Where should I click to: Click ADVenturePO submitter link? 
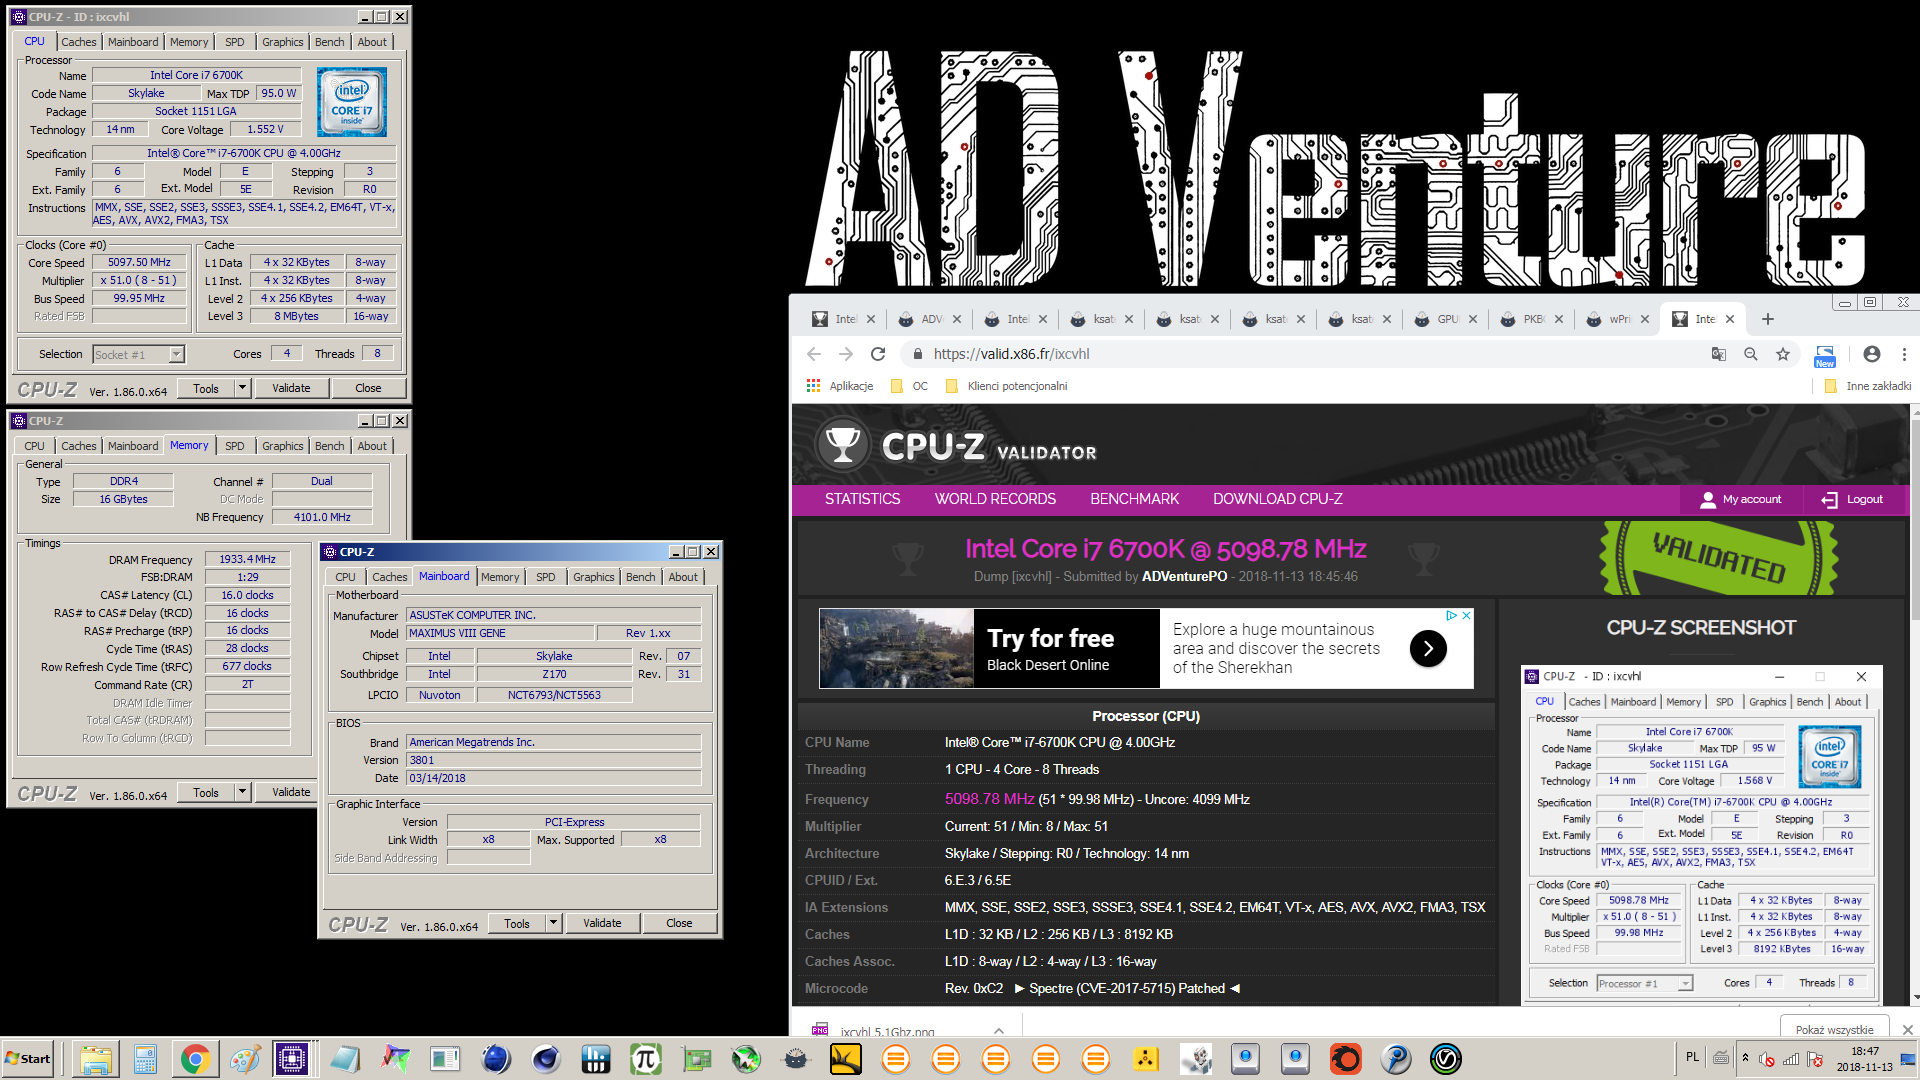(1184, 576)
